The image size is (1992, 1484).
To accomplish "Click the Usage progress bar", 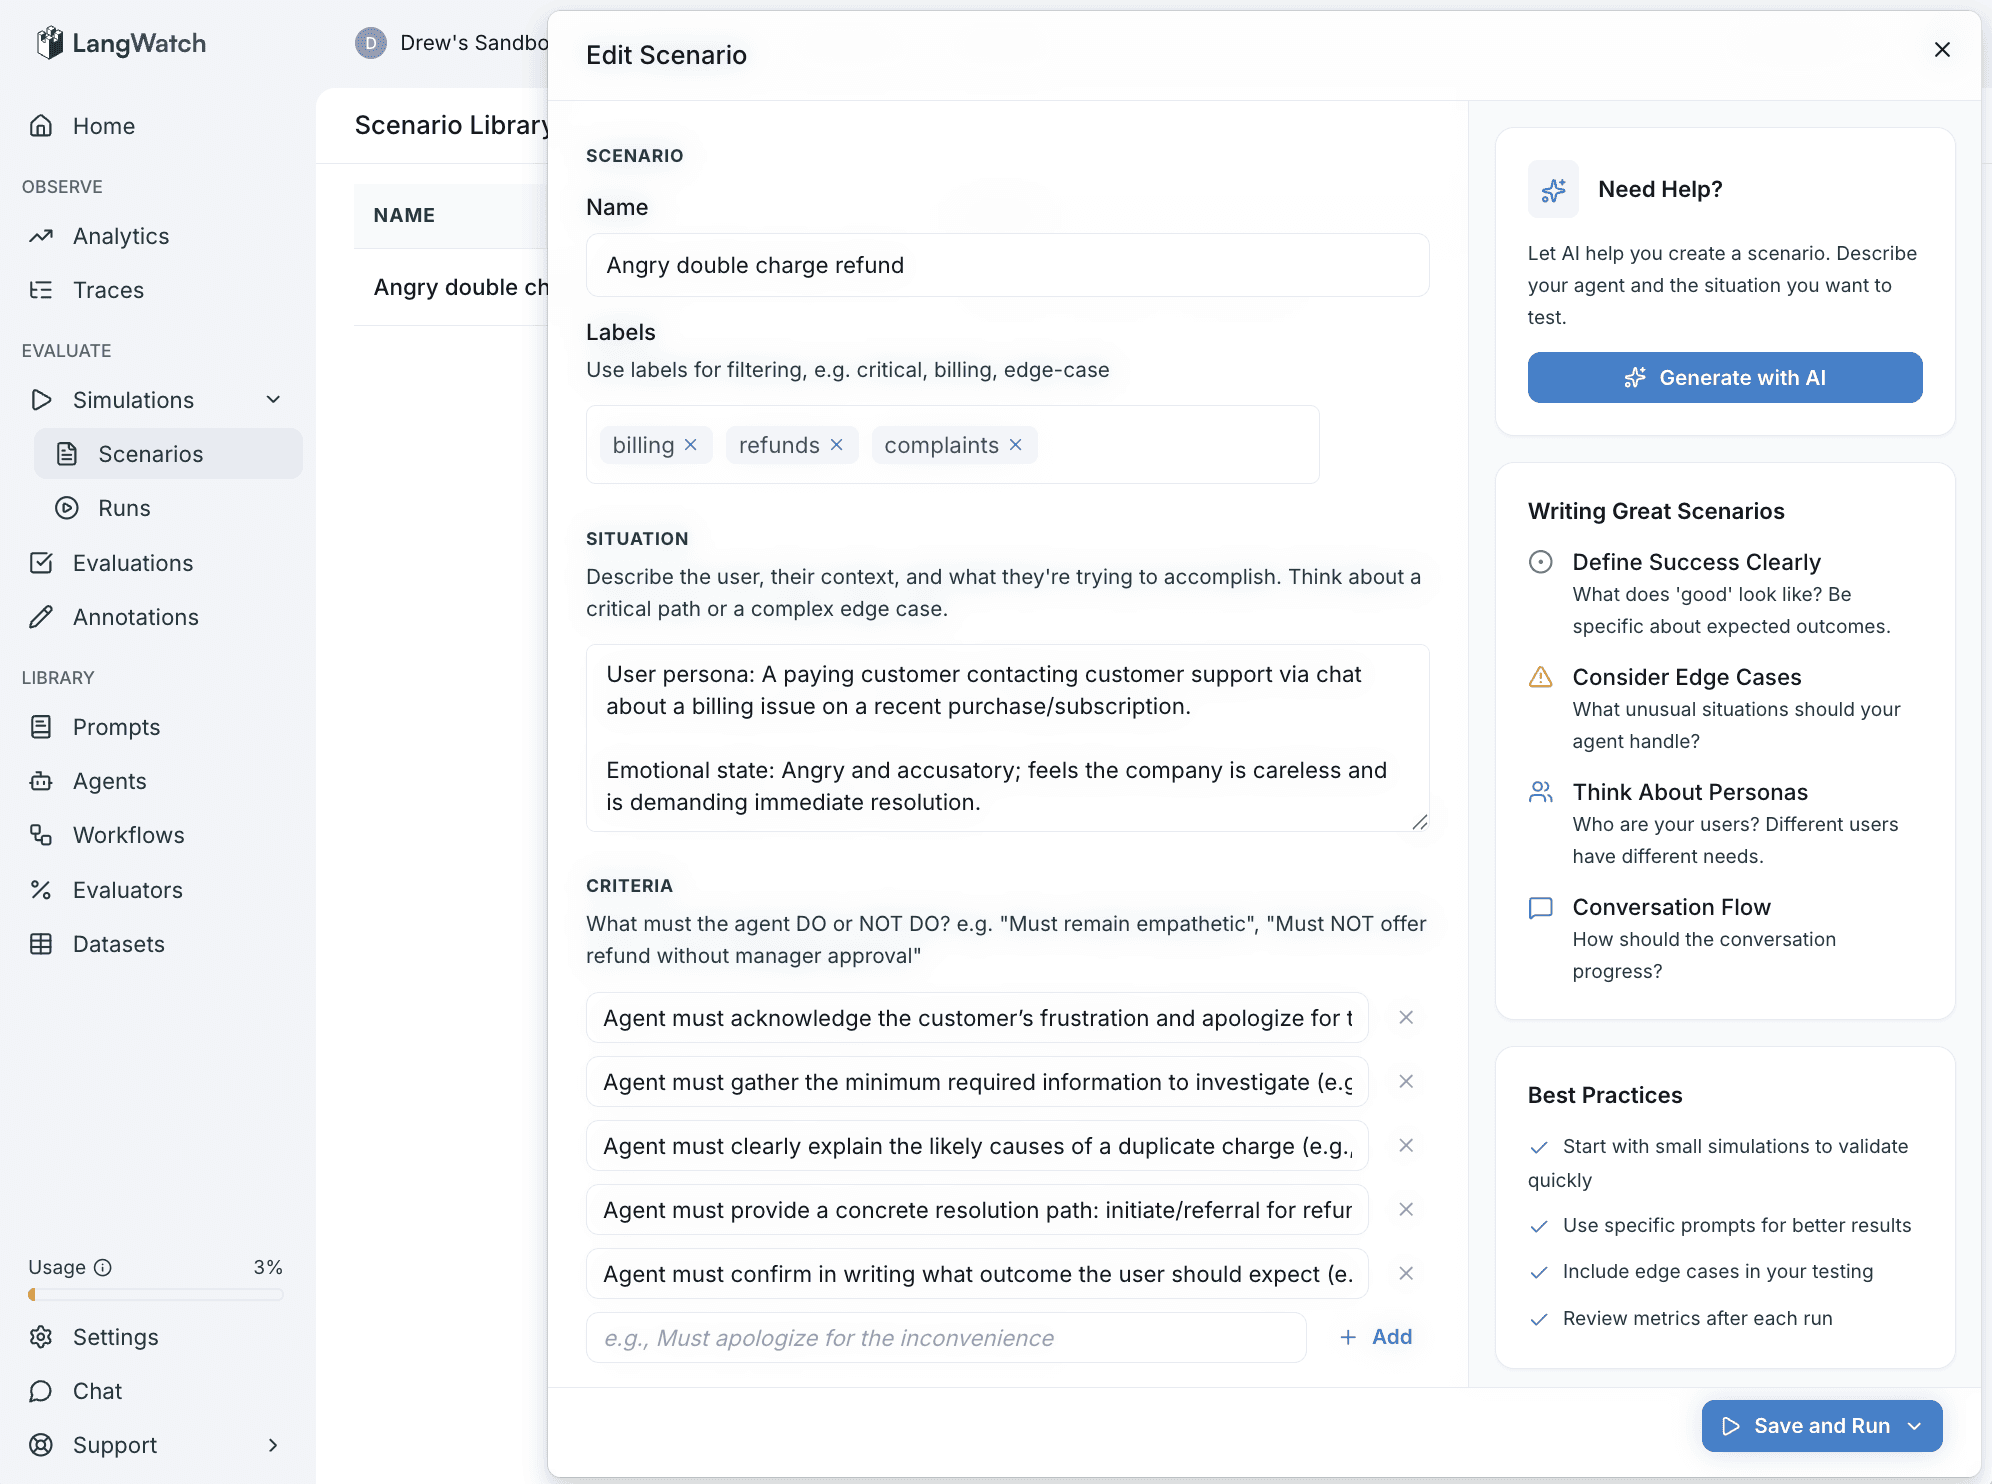I will pos(155,1295).
